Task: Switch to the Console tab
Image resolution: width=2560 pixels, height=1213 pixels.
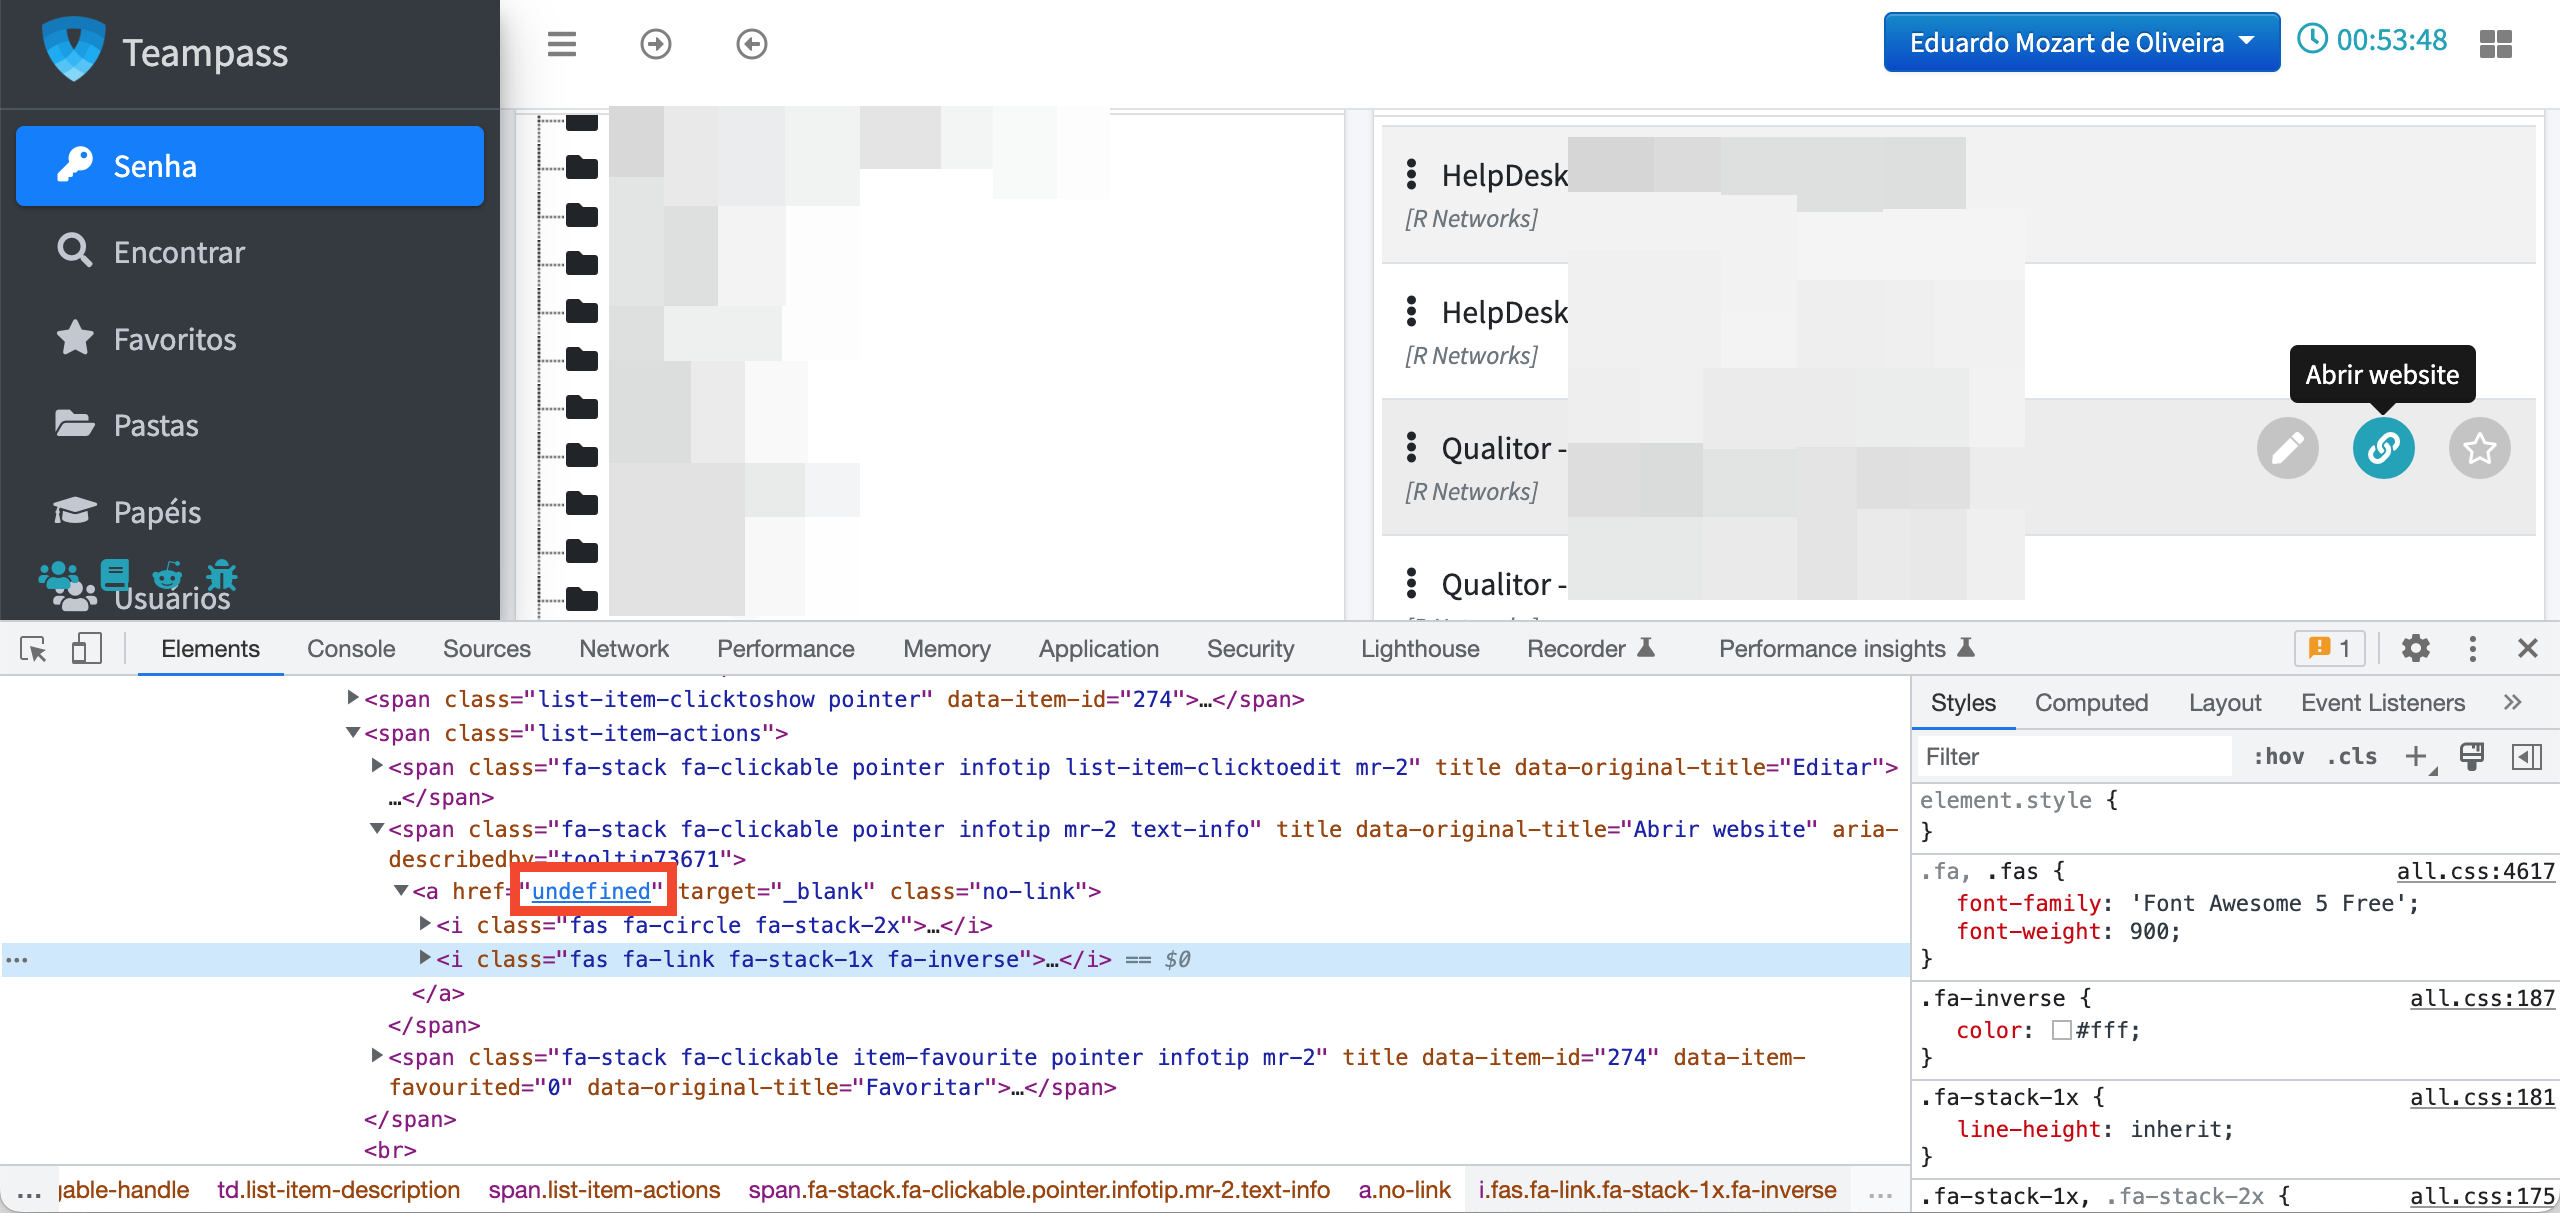Action: coord(350,648)
